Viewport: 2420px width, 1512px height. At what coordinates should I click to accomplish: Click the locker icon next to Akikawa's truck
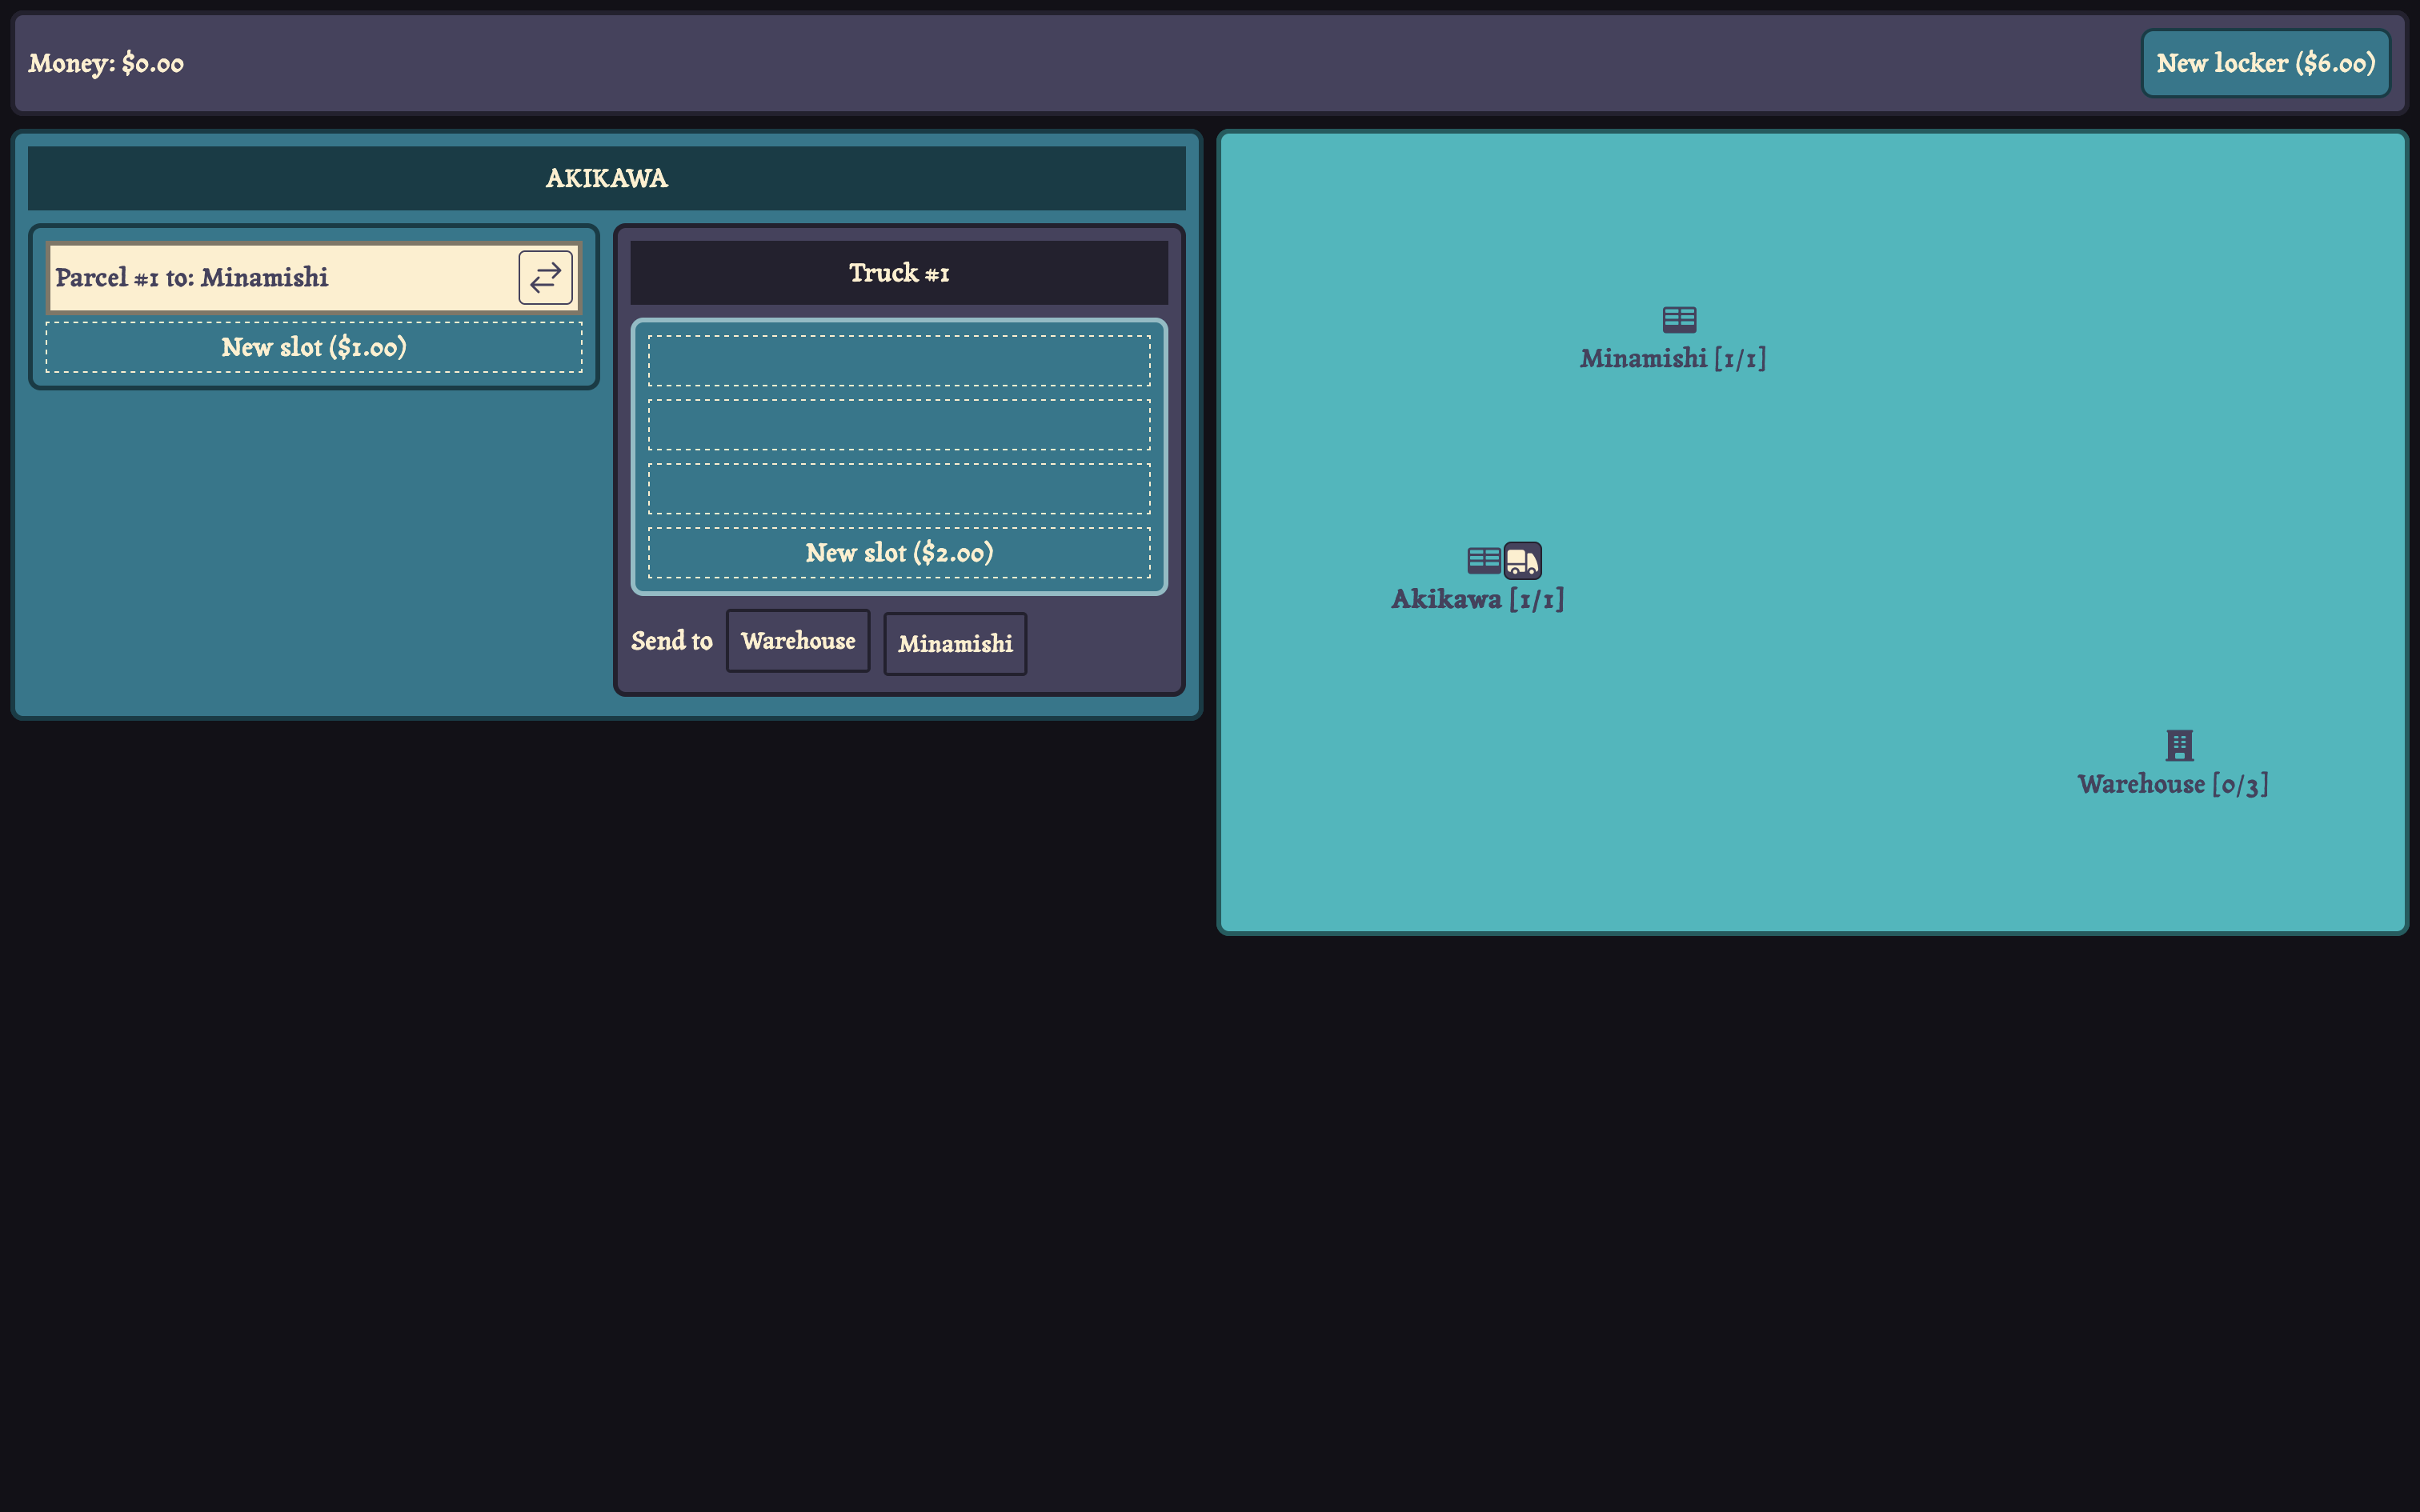pos(1483,560)
